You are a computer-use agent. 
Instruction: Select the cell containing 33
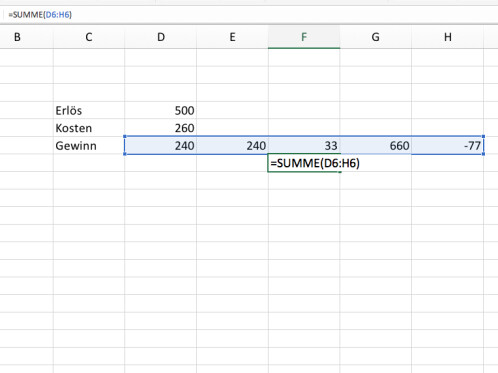[304, 146]
